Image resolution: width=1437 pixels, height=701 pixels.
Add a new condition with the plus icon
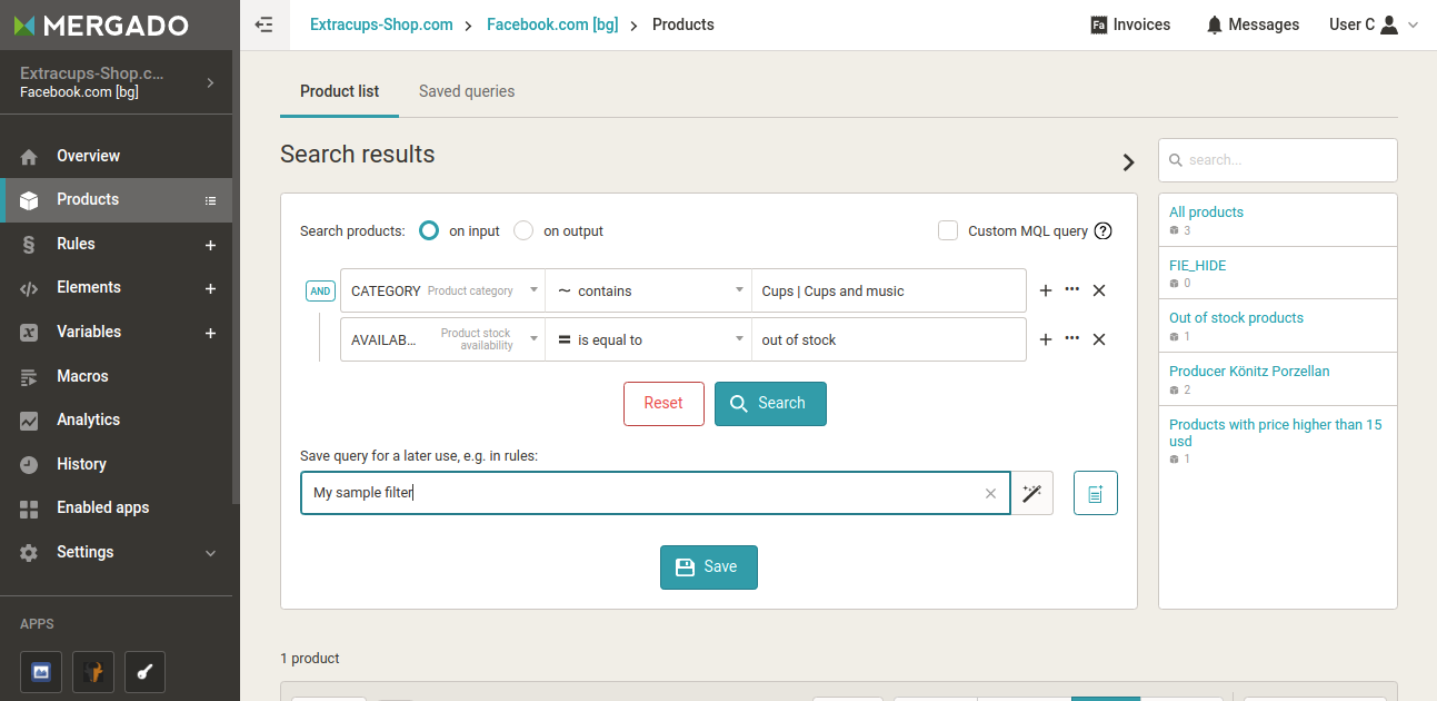tap(1045, 290)
